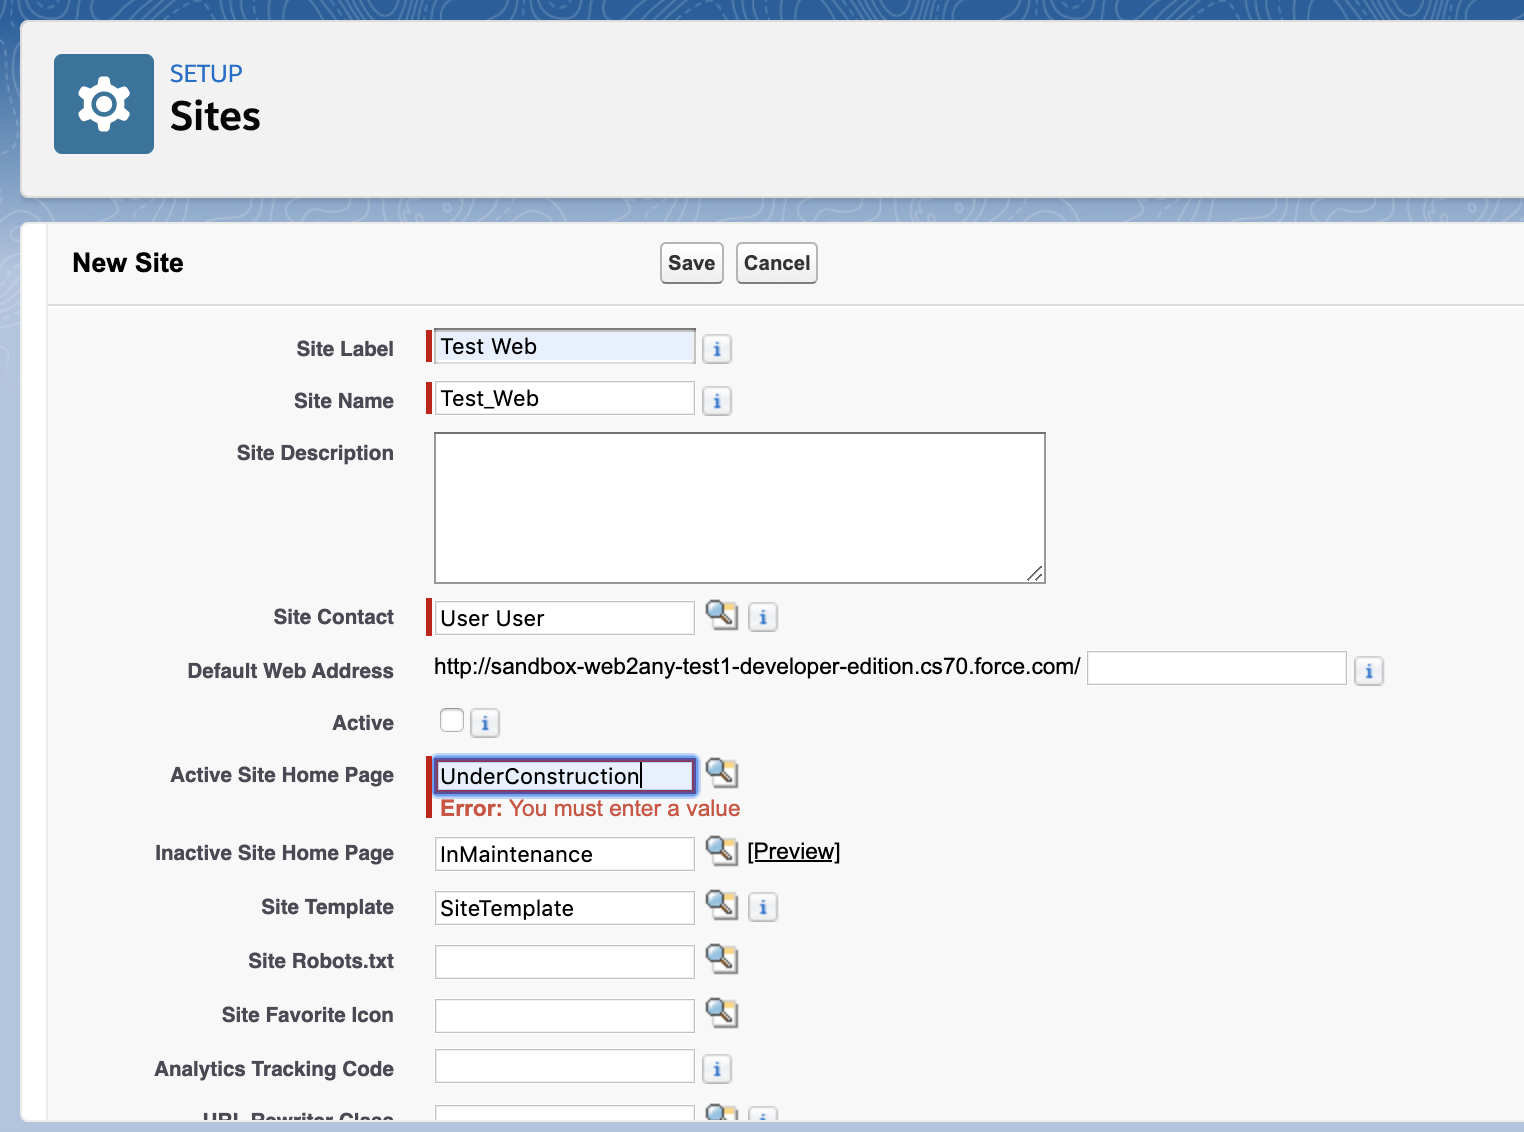
Task: Show info icon next to Active checkbox
Action: click(x=485, y=723)
